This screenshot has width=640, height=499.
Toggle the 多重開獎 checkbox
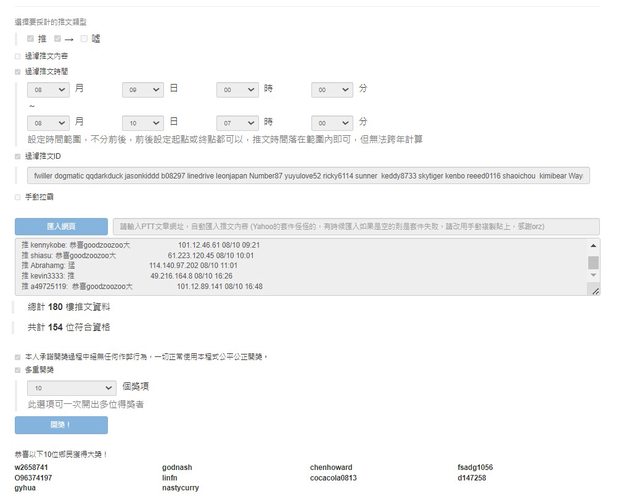pyautogui.click(x=17, y=370)
